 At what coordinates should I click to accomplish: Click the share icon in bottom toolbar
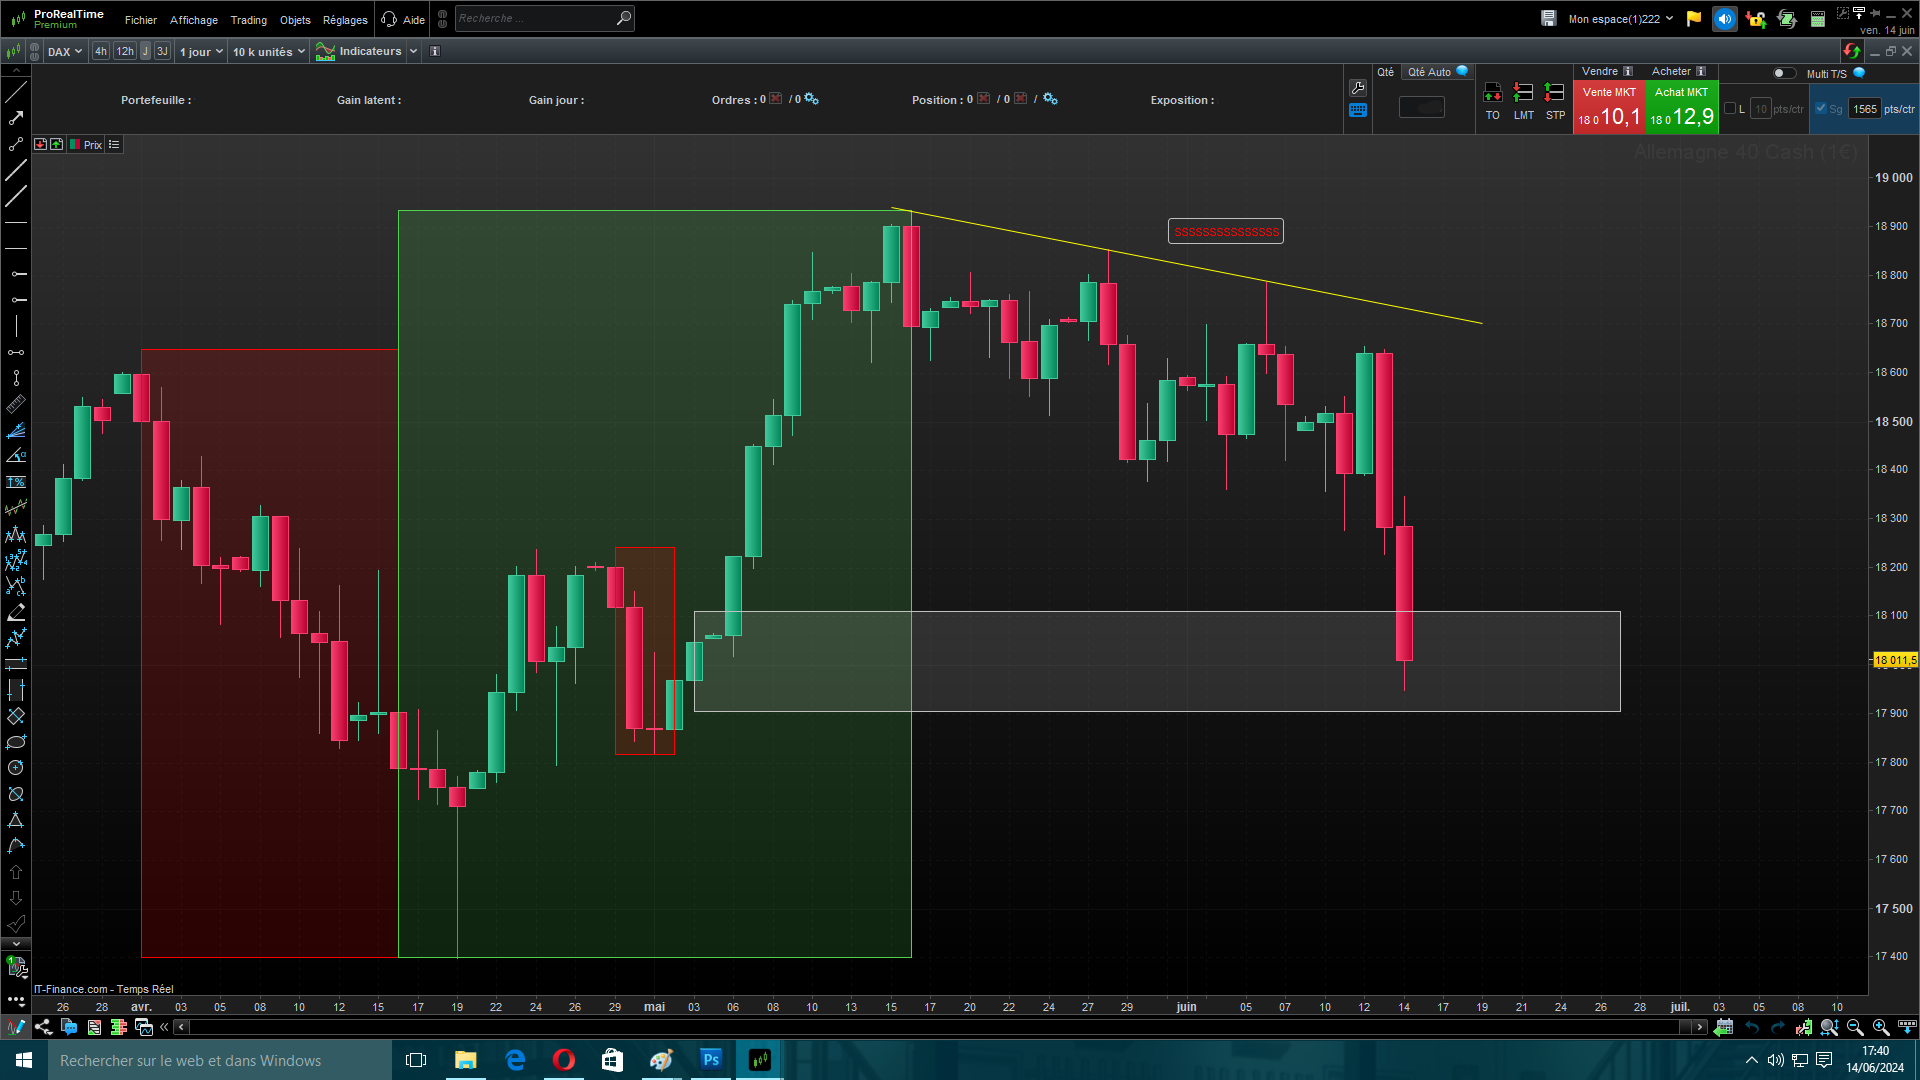pos(43,1027)
